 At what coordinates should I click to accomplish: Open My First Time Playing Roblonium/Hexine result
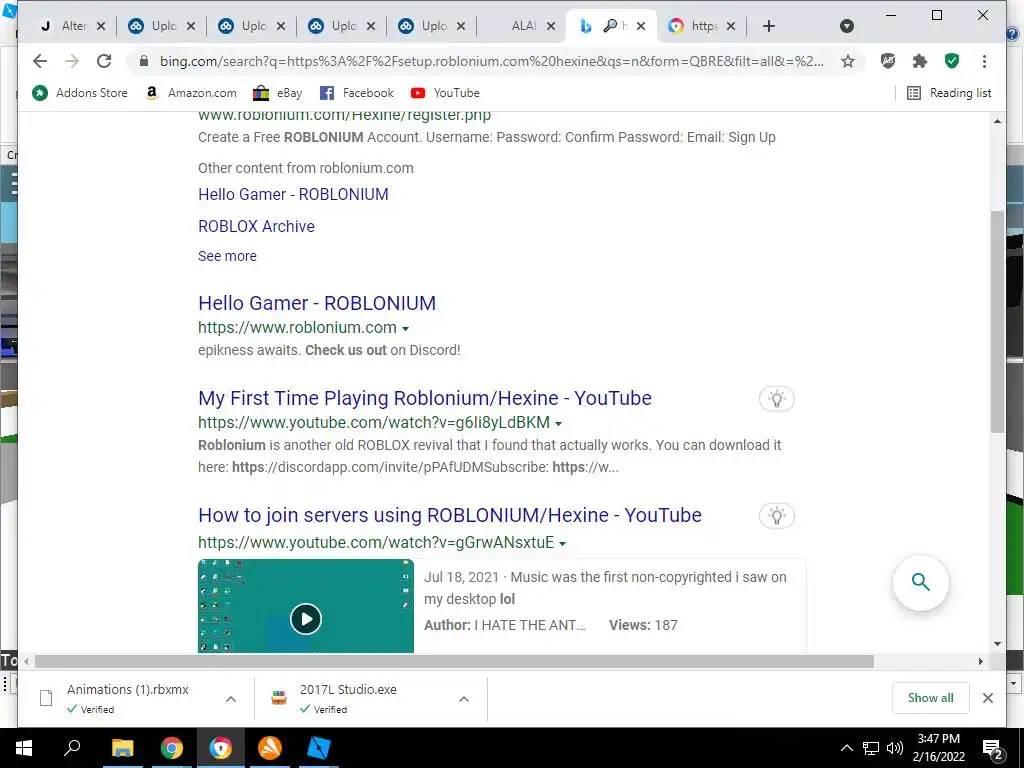[424, 398]
